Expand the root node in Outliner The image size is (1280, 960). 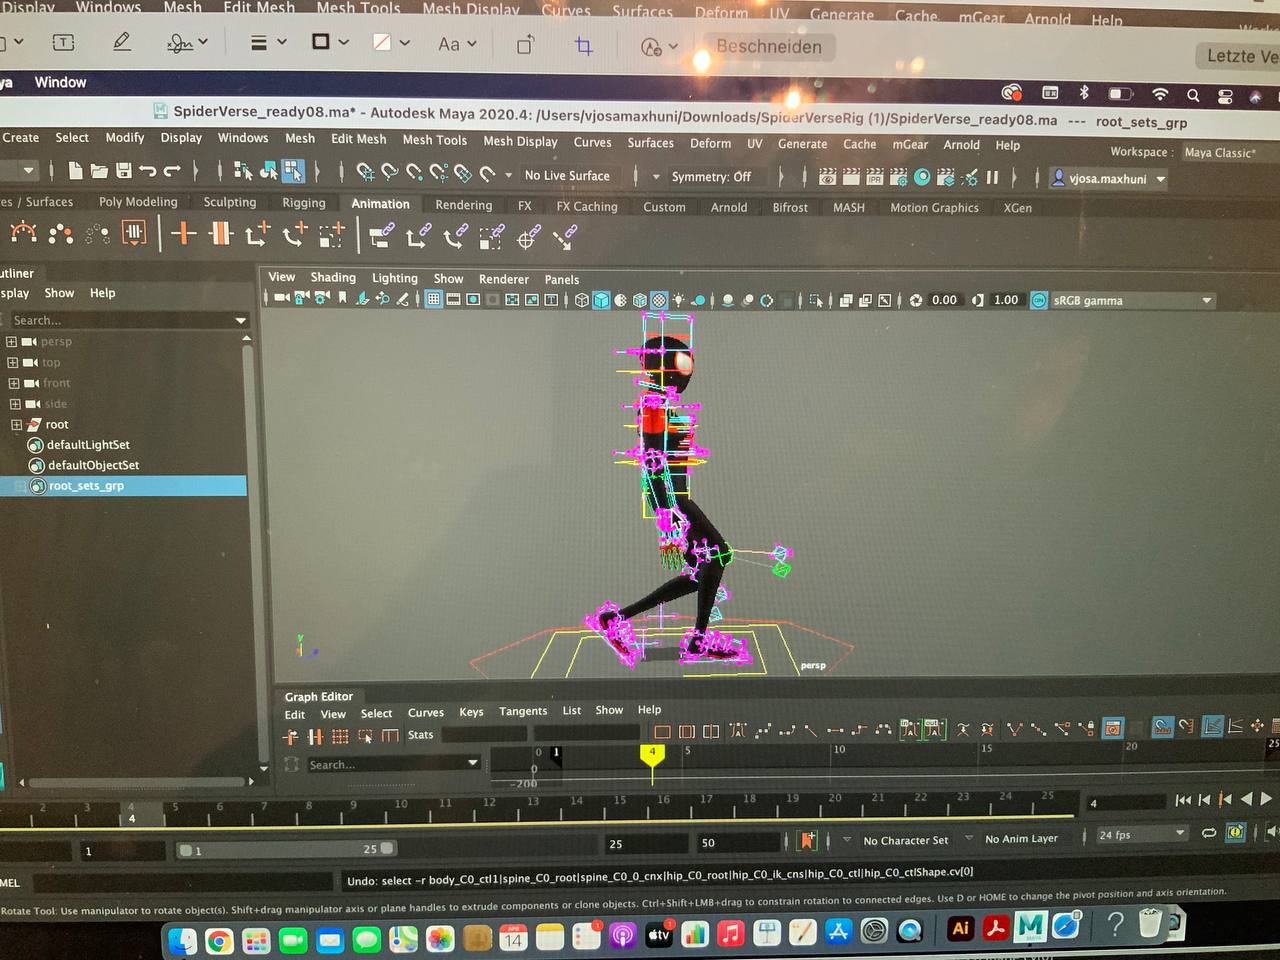[x=16, y=425]
